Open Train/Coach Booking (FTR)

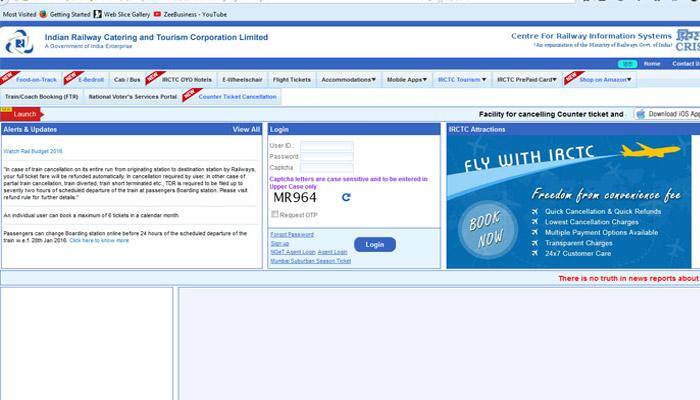[x=42, y=96]
